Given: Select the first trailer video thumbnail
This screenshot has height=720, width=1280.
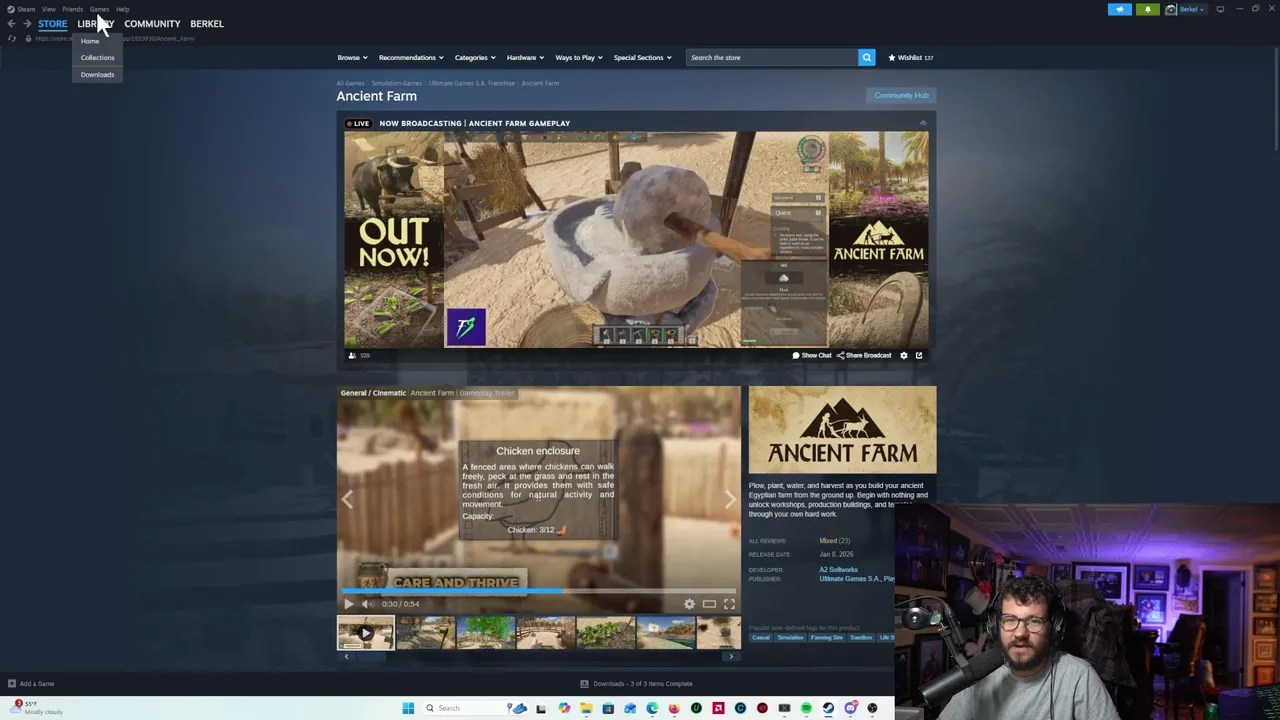Looking at the screenshot, I should [365, 633].
